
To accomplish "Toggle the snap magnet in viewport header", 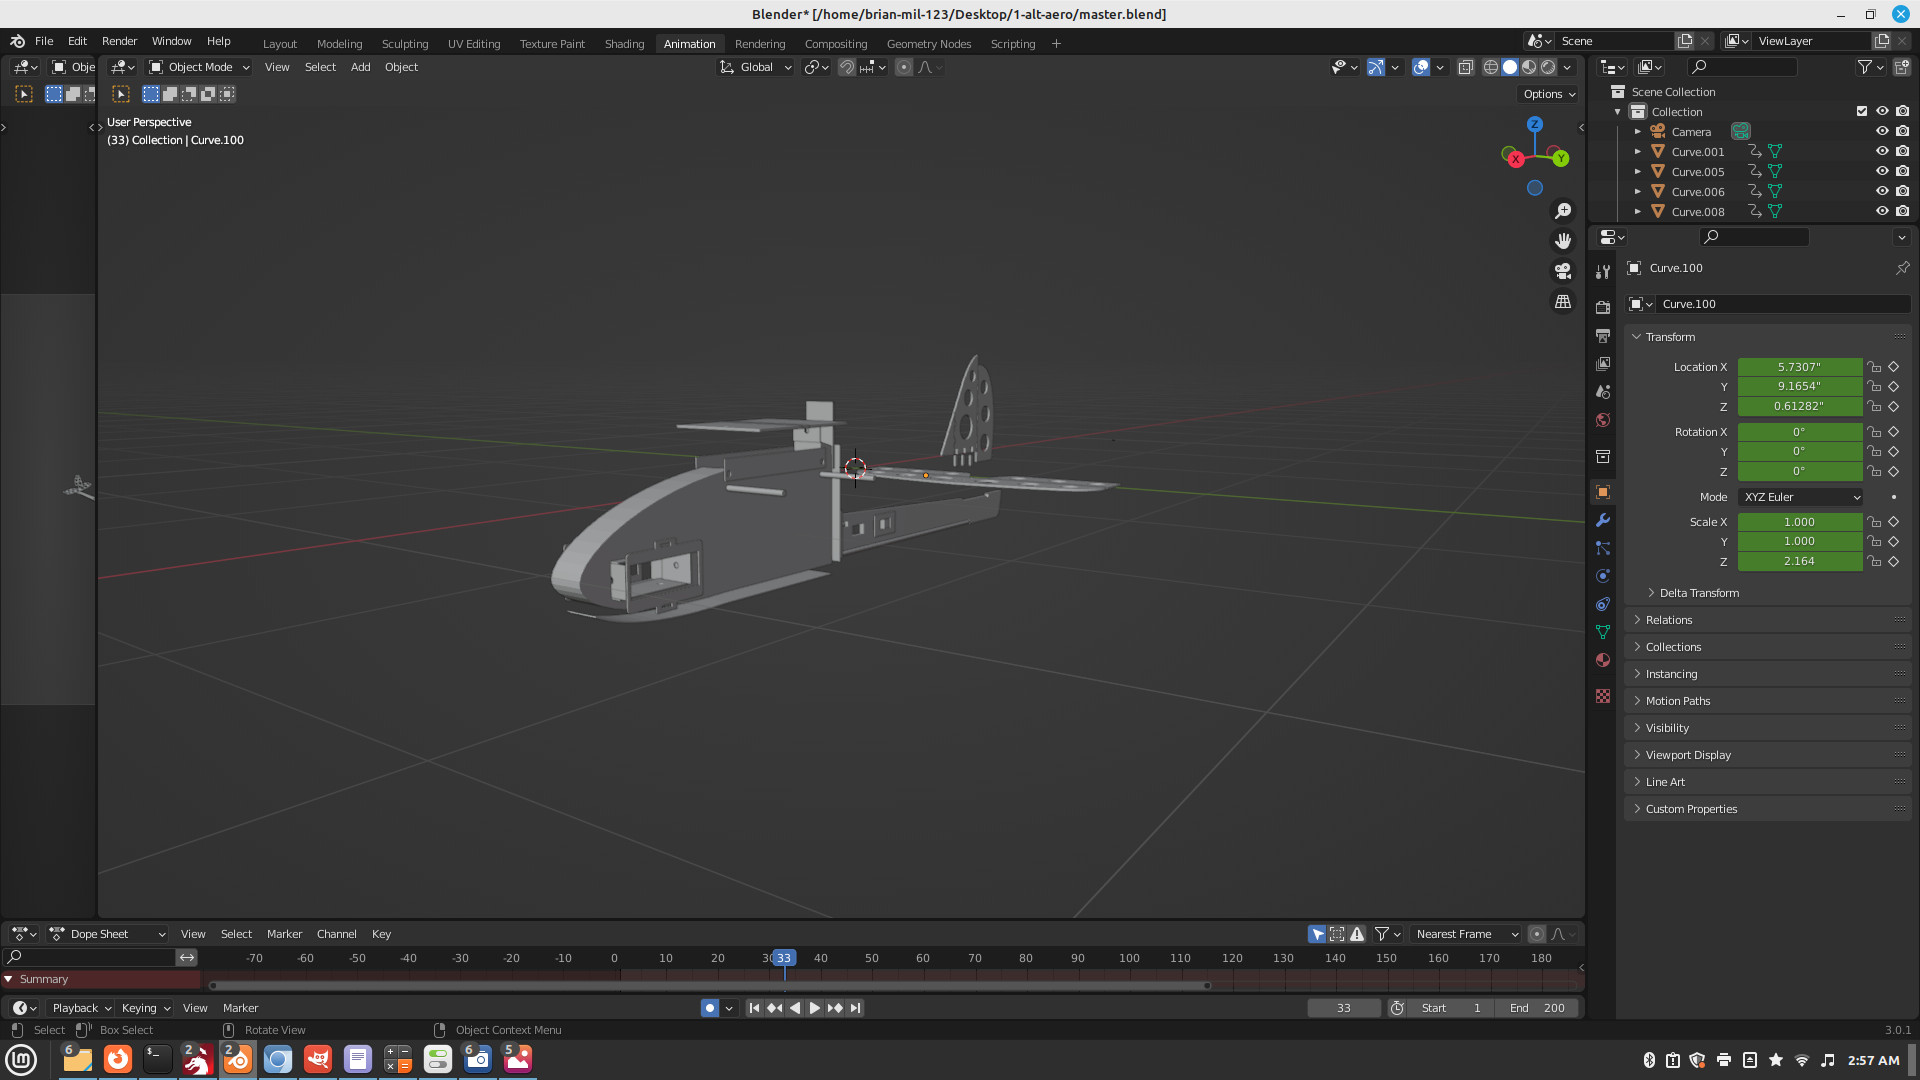I will 846,67.
